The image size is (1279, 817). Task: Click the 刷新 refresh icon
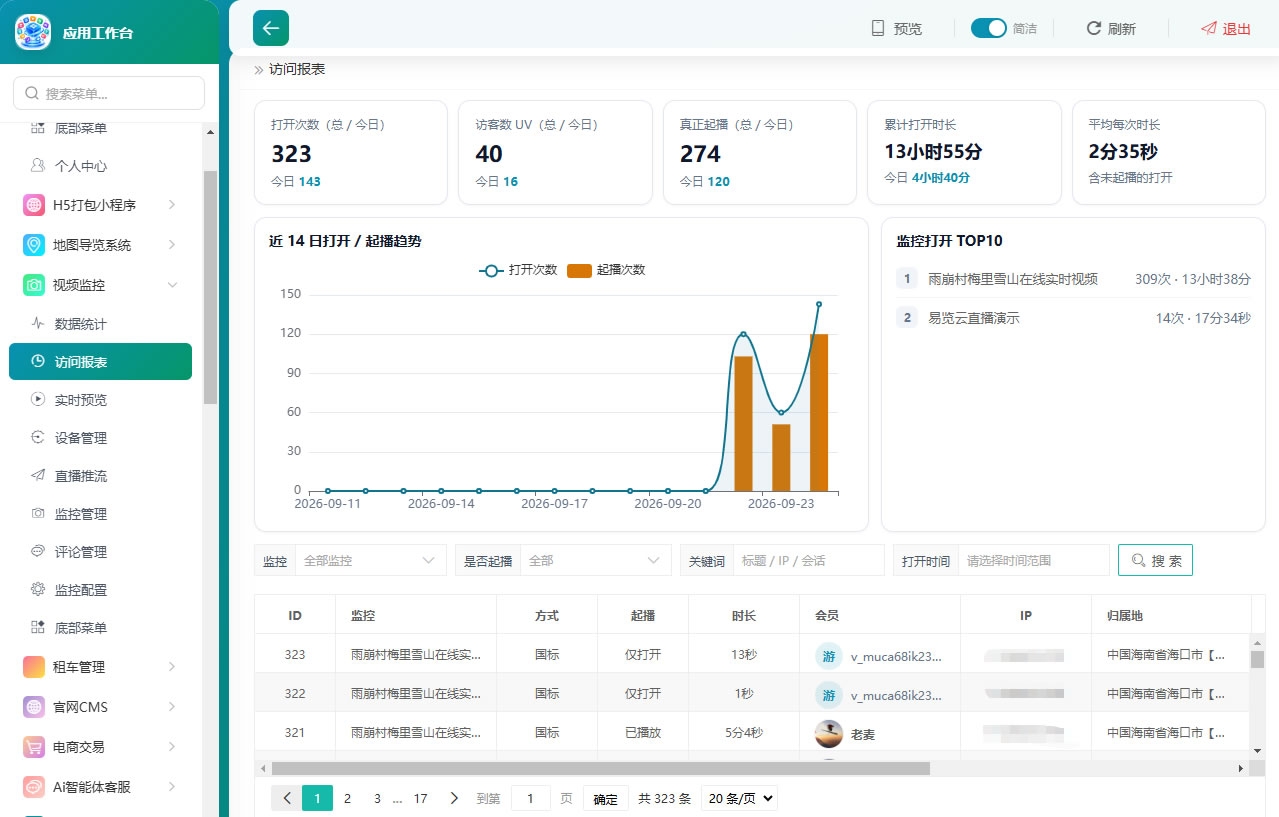tap(1094, 28)
